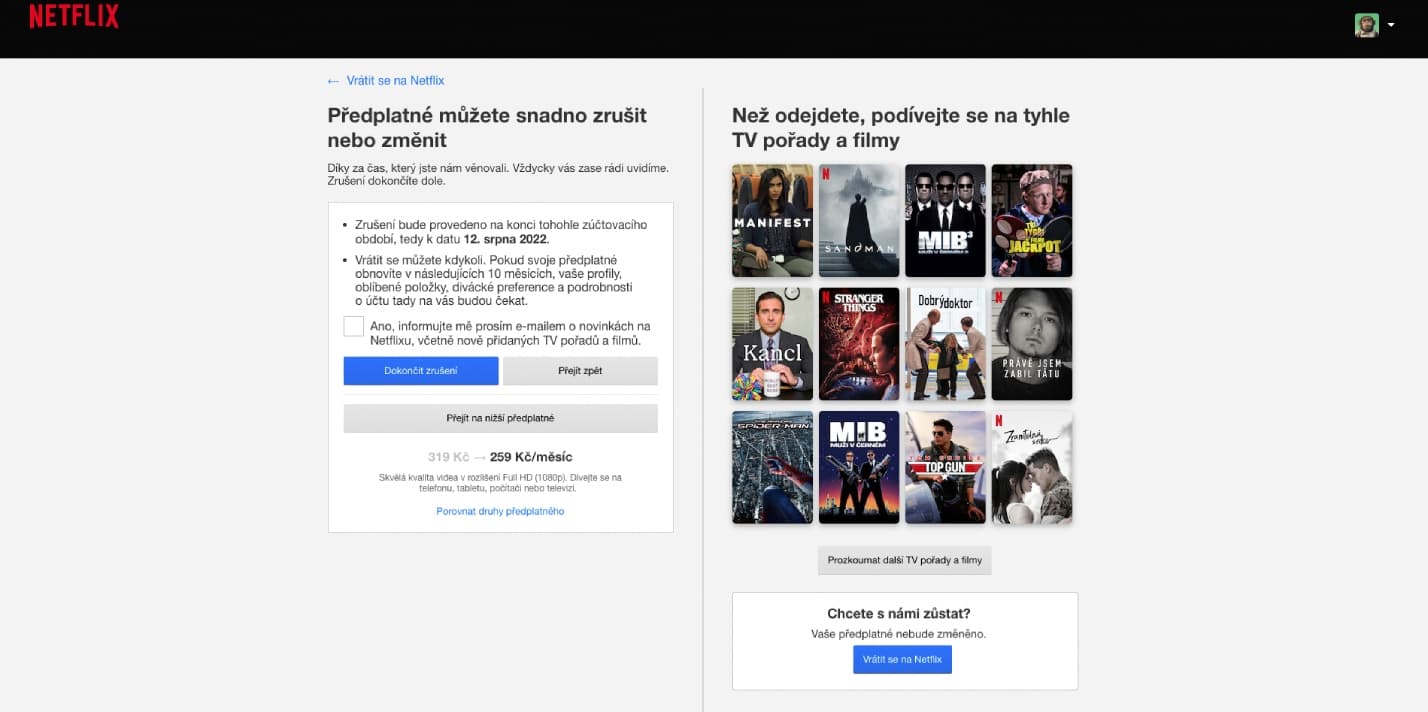Screen dimensions: 1428x712
Task: Open the Spider-Man poster
Action: pyautogui.click(x=772, y=467)
